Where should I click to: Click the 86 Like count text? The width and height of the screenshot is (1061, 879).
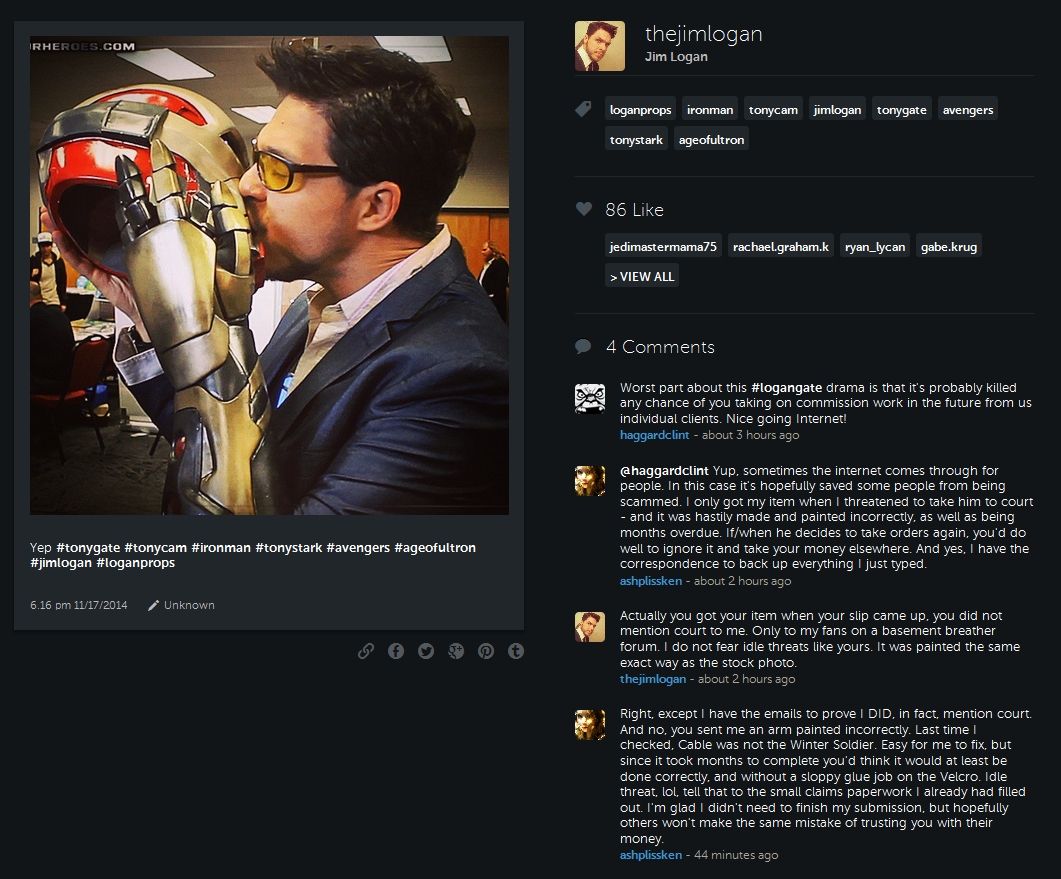634,210
